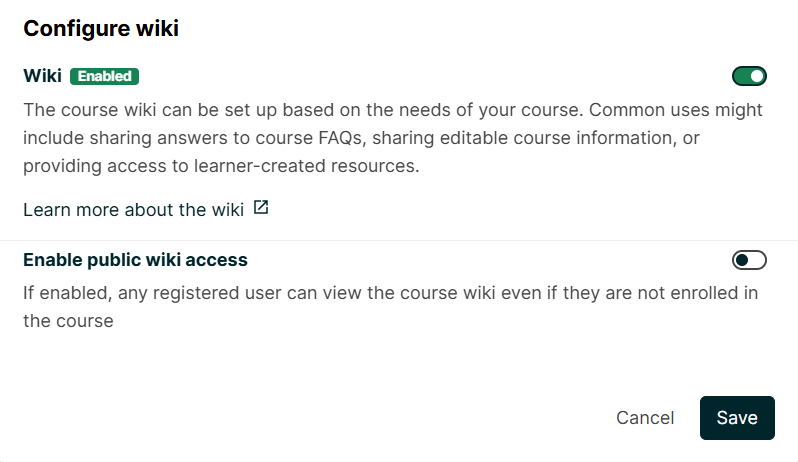Click the green "Enabled" status badge
The width and height of the screenshot is (798, 462).
(x=104, y=76)
